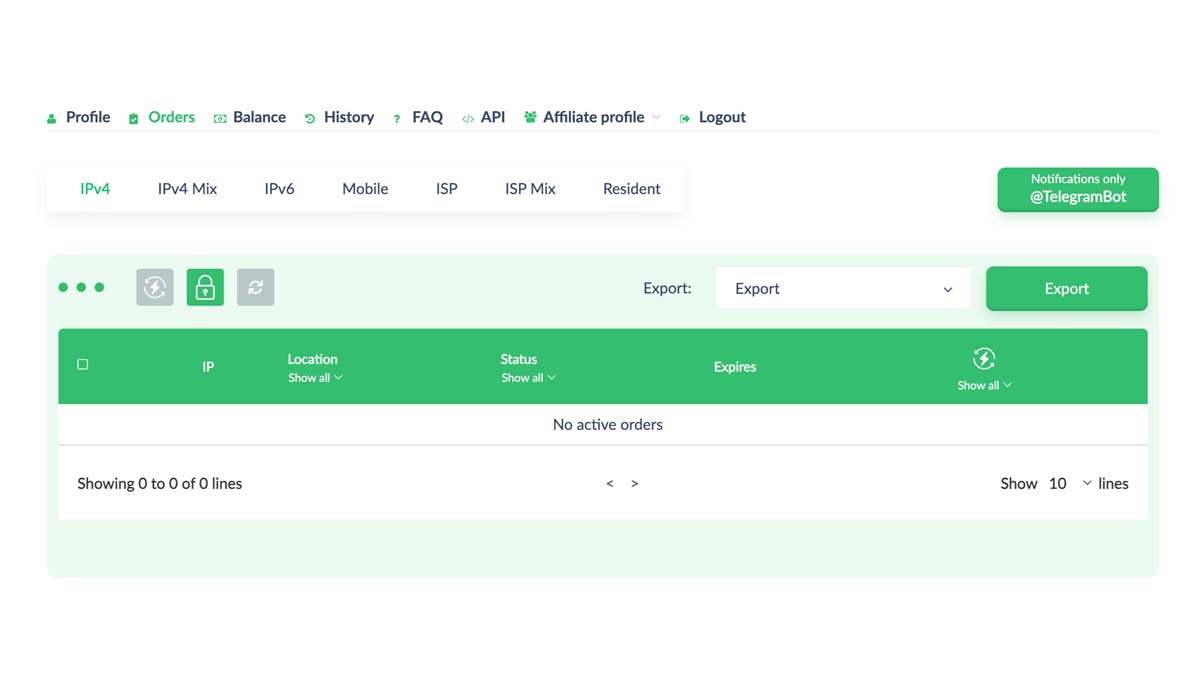
Task: Change the lines-per-page selector showing 10
Action: tap(1069, 484)
